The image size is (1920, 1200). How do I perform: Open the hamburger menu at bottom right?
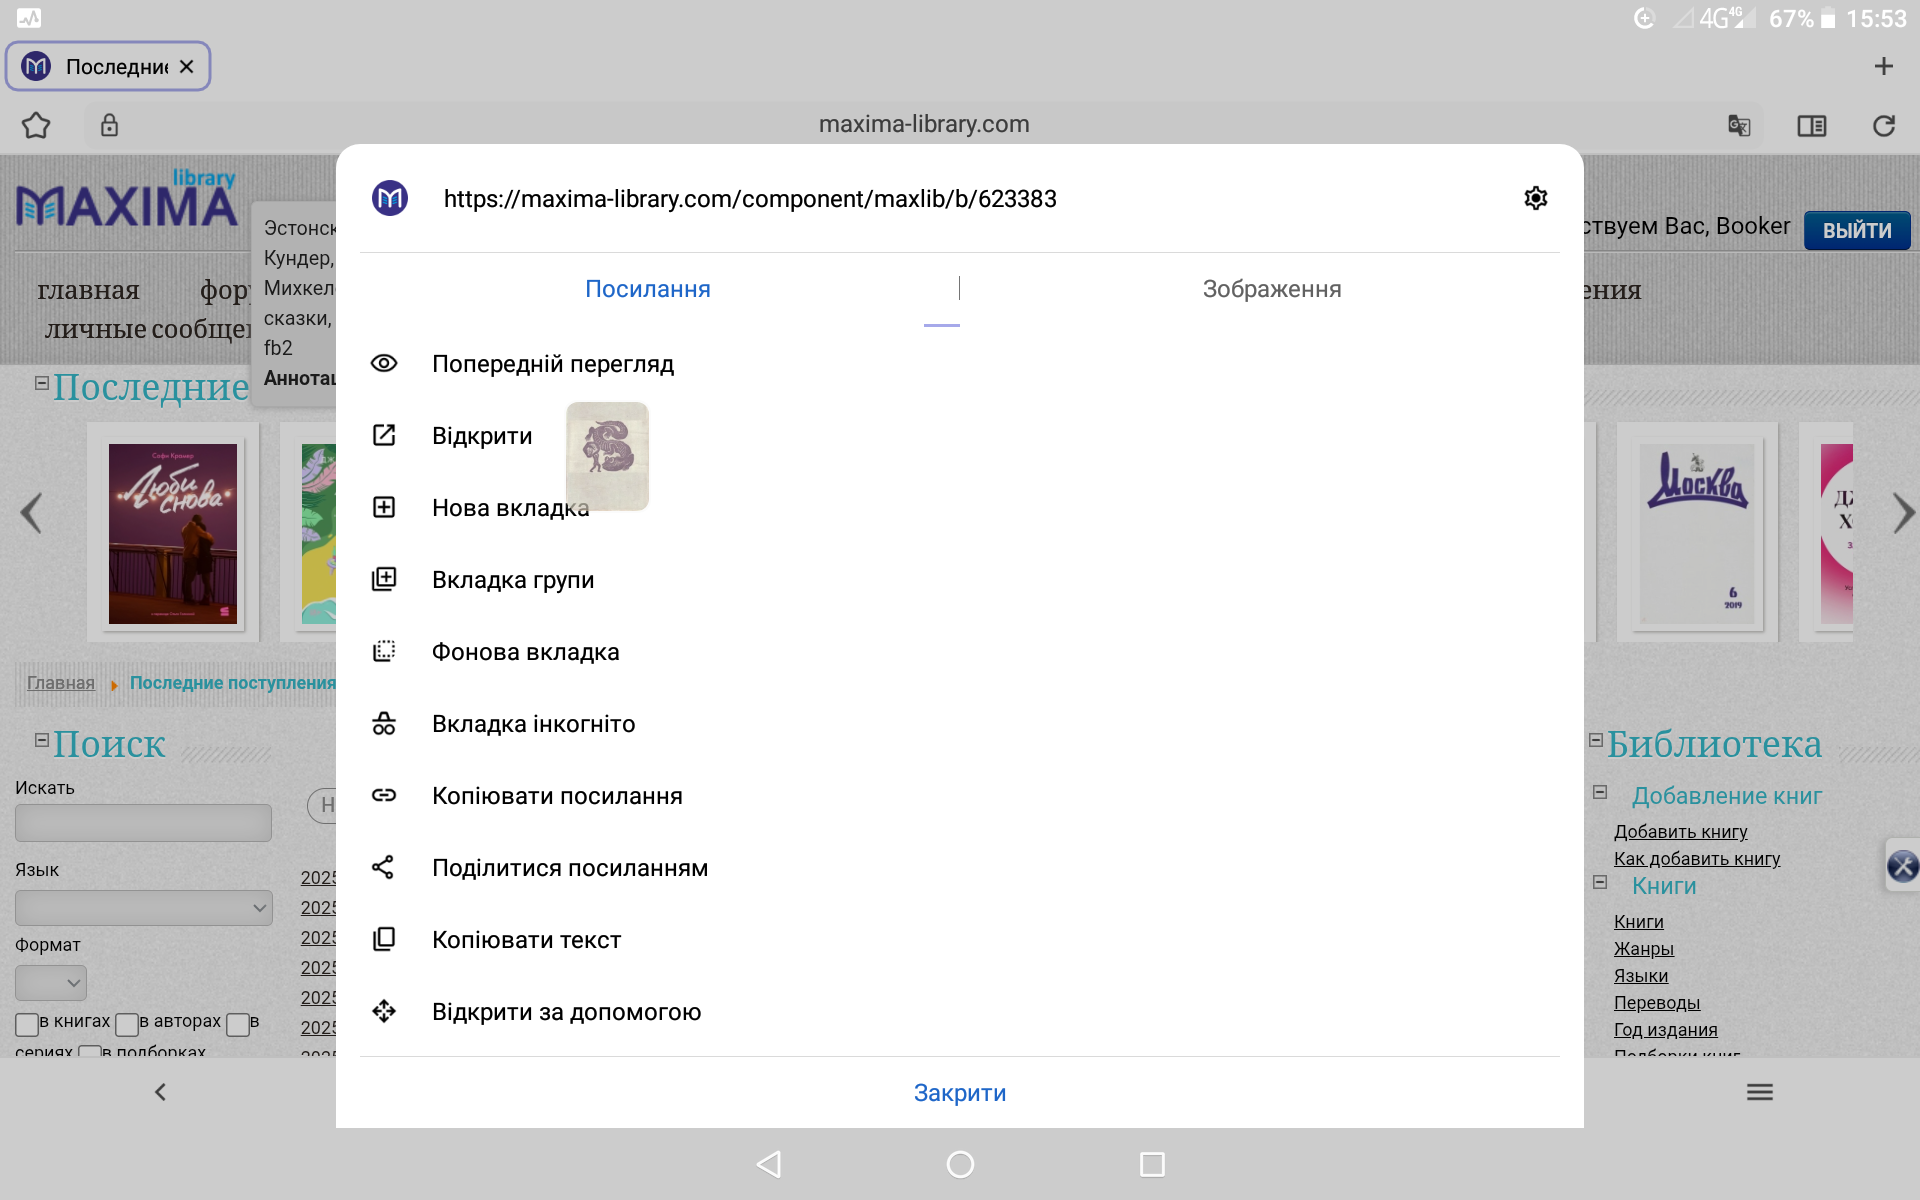coord(1759,1092)
